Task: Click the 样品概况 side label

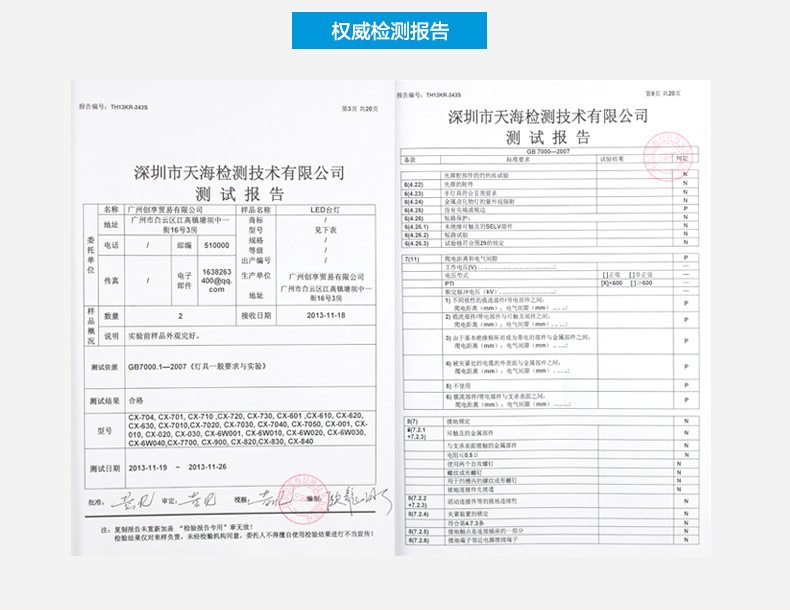Action: [x=91, y=326]
